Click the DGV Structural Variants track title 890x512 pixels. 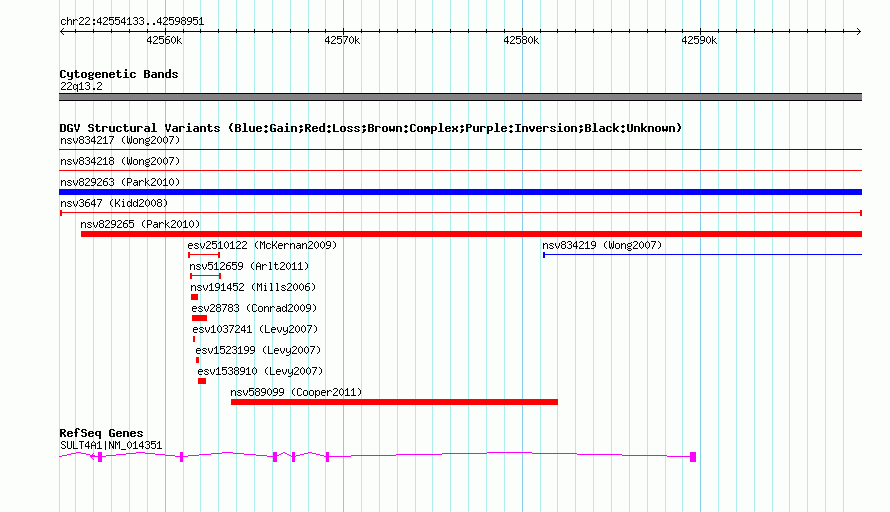371,128
